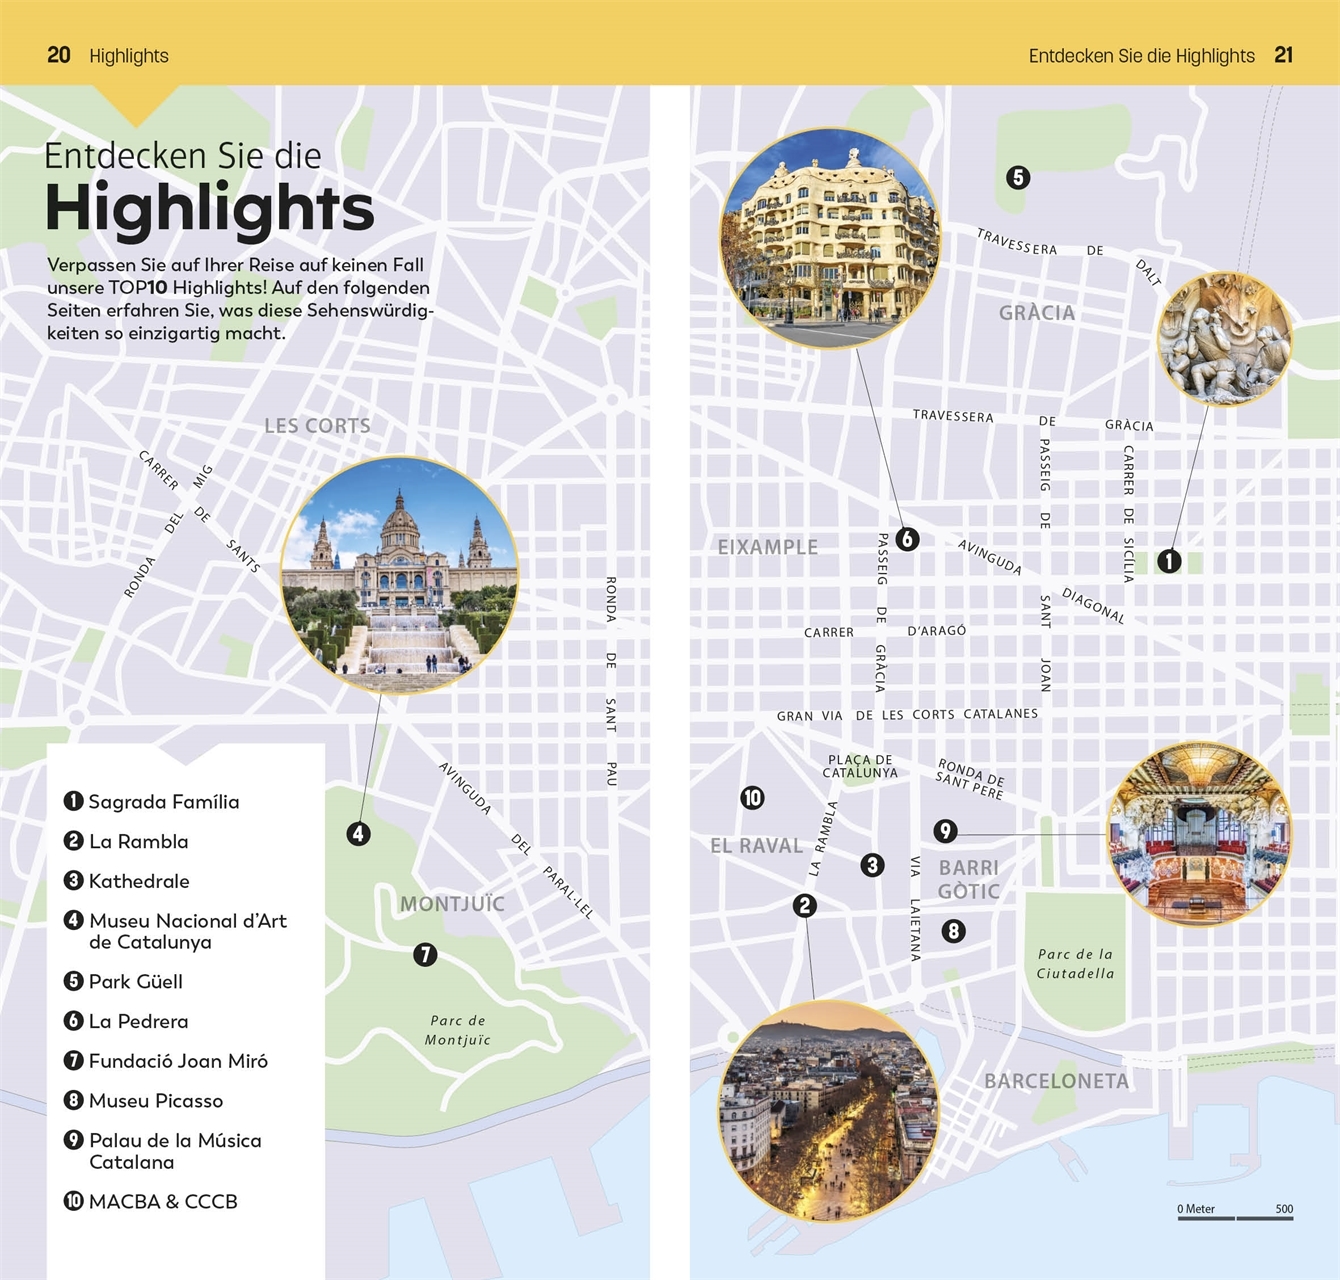Select map marker 4 above Montjuïc
Screen dimensions: 1340x1280
[x=359, y=833]
